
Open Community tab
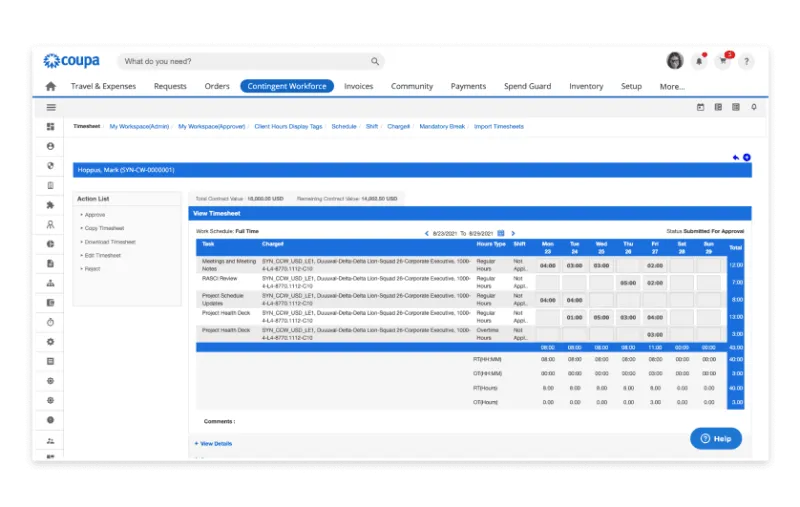coord(412,86)
